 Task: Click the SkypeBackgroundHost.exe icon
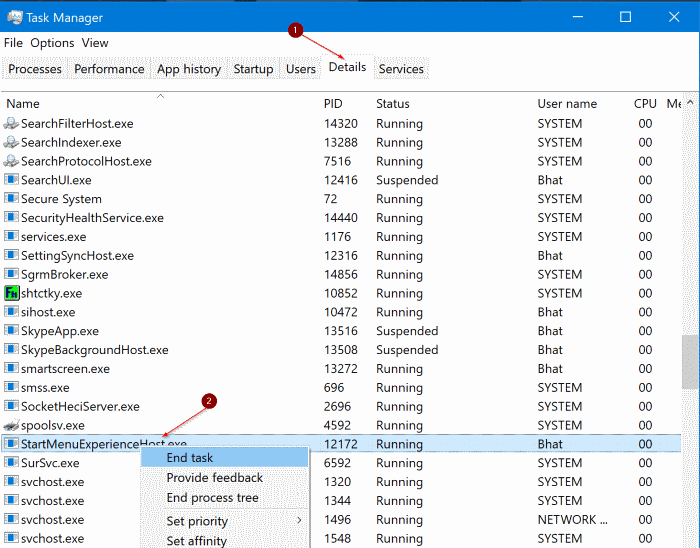11,349
